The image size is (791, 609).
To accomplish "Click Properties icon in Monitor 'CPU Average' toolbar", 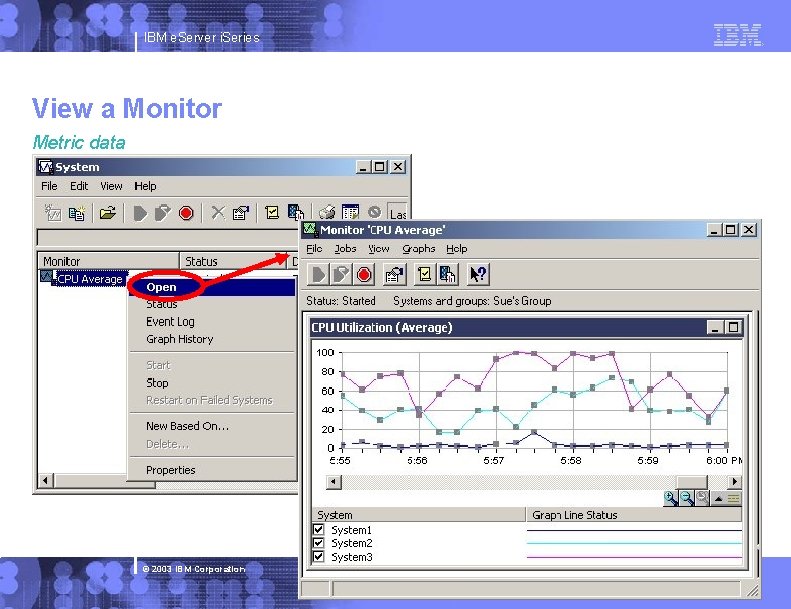I will [x=394, y=274].
